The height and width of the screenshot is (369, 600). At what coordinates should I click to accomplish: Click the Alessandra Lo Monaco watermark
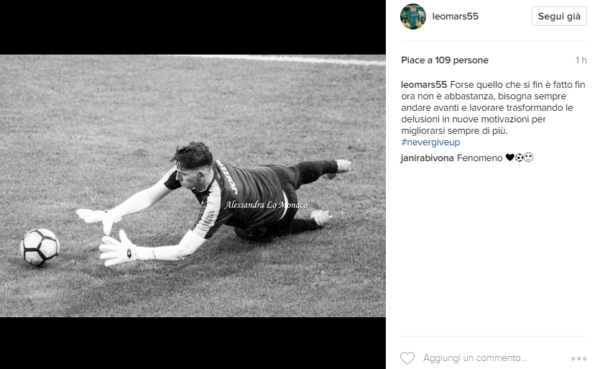click(266, 205)
